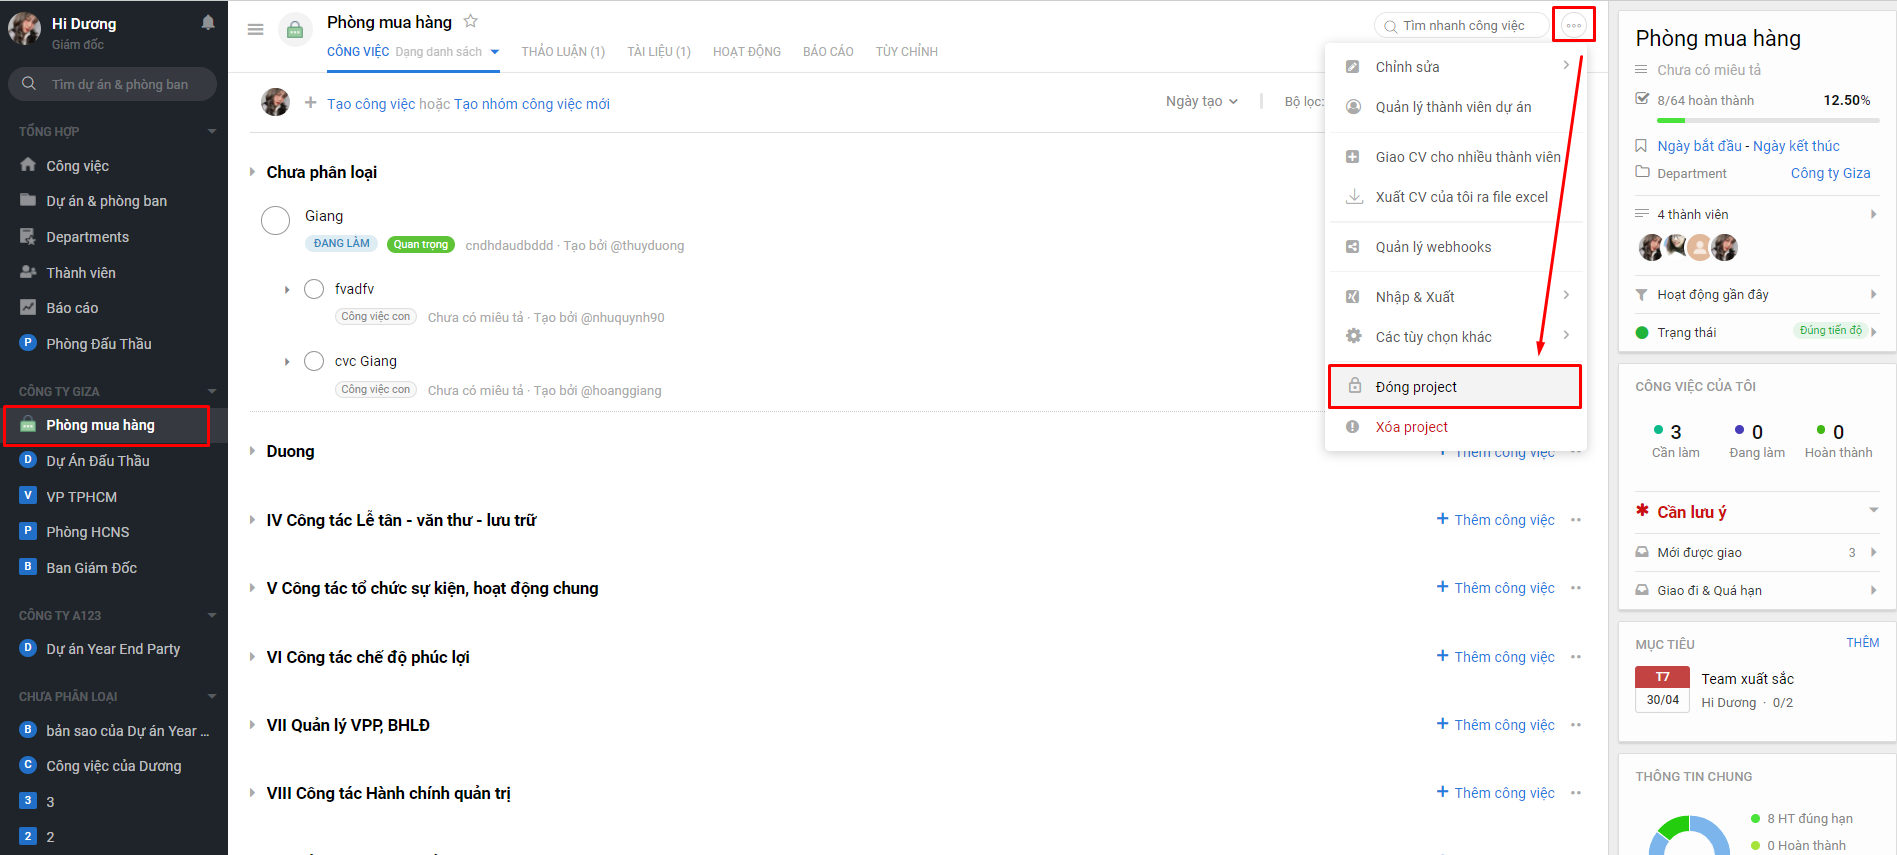The height and width of the screenshot is (855, 1897).
Task: Select Giao CV cho nhiều thành viên
Action: tap(1456, 157)
